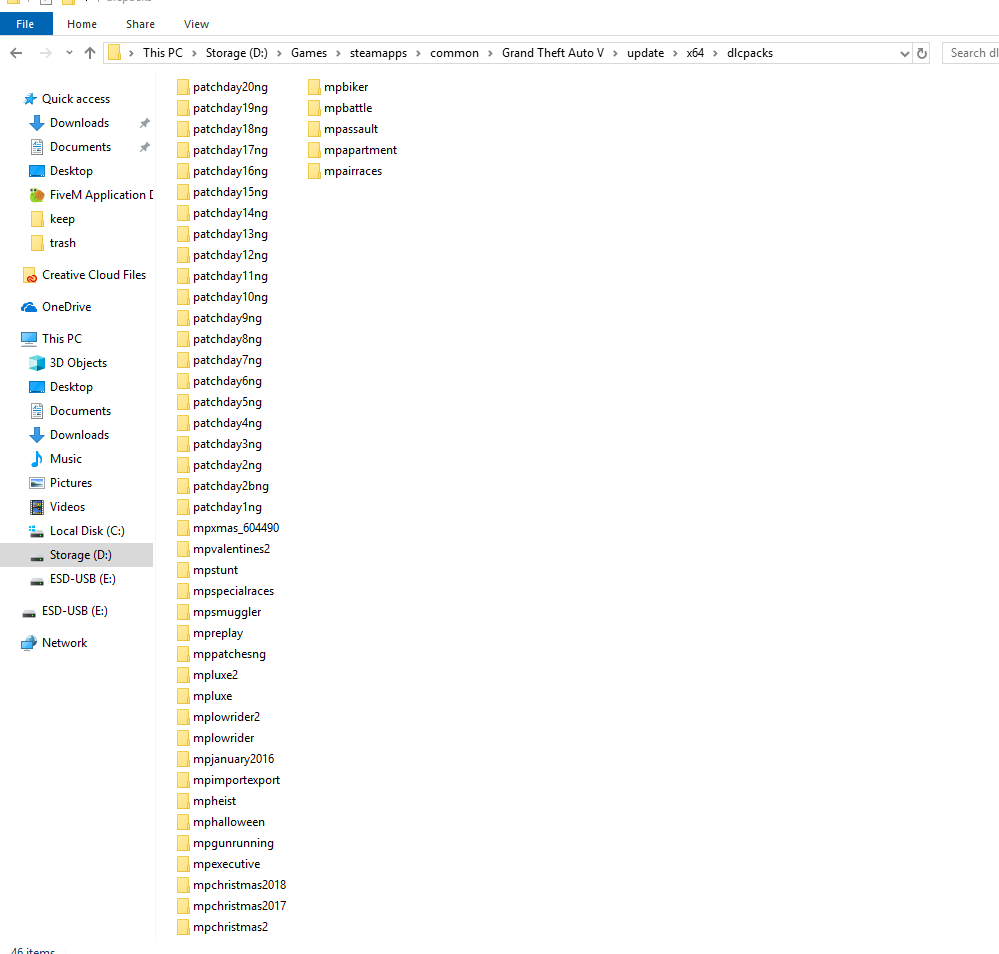
Task: Open the File ribbon tab
Action: tap(25, 24)
